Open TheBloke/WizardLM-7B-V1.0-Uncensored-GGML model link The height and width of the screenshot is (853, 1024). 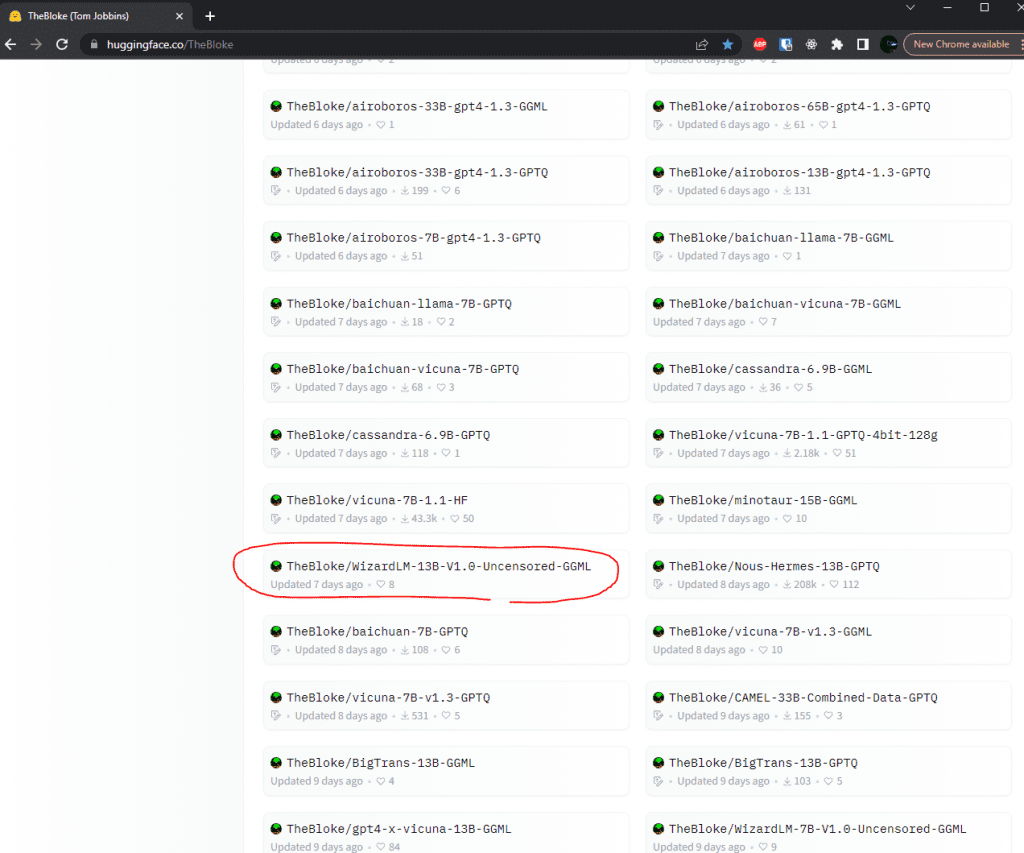pyautogui.click(x=817, y=829)
